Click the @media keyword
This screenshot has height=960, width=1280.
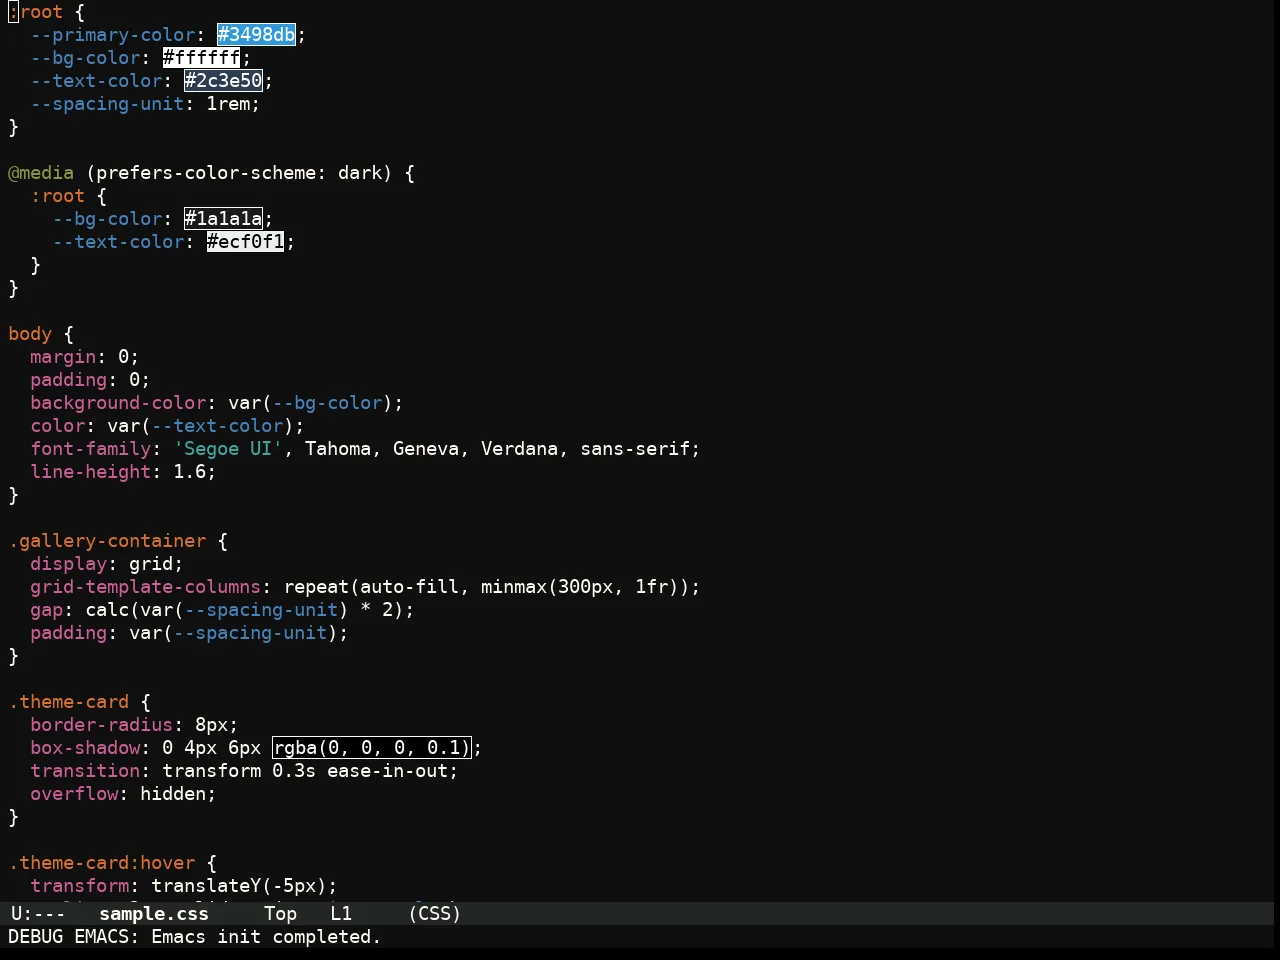pyautogui.click(x=41, y=173)
